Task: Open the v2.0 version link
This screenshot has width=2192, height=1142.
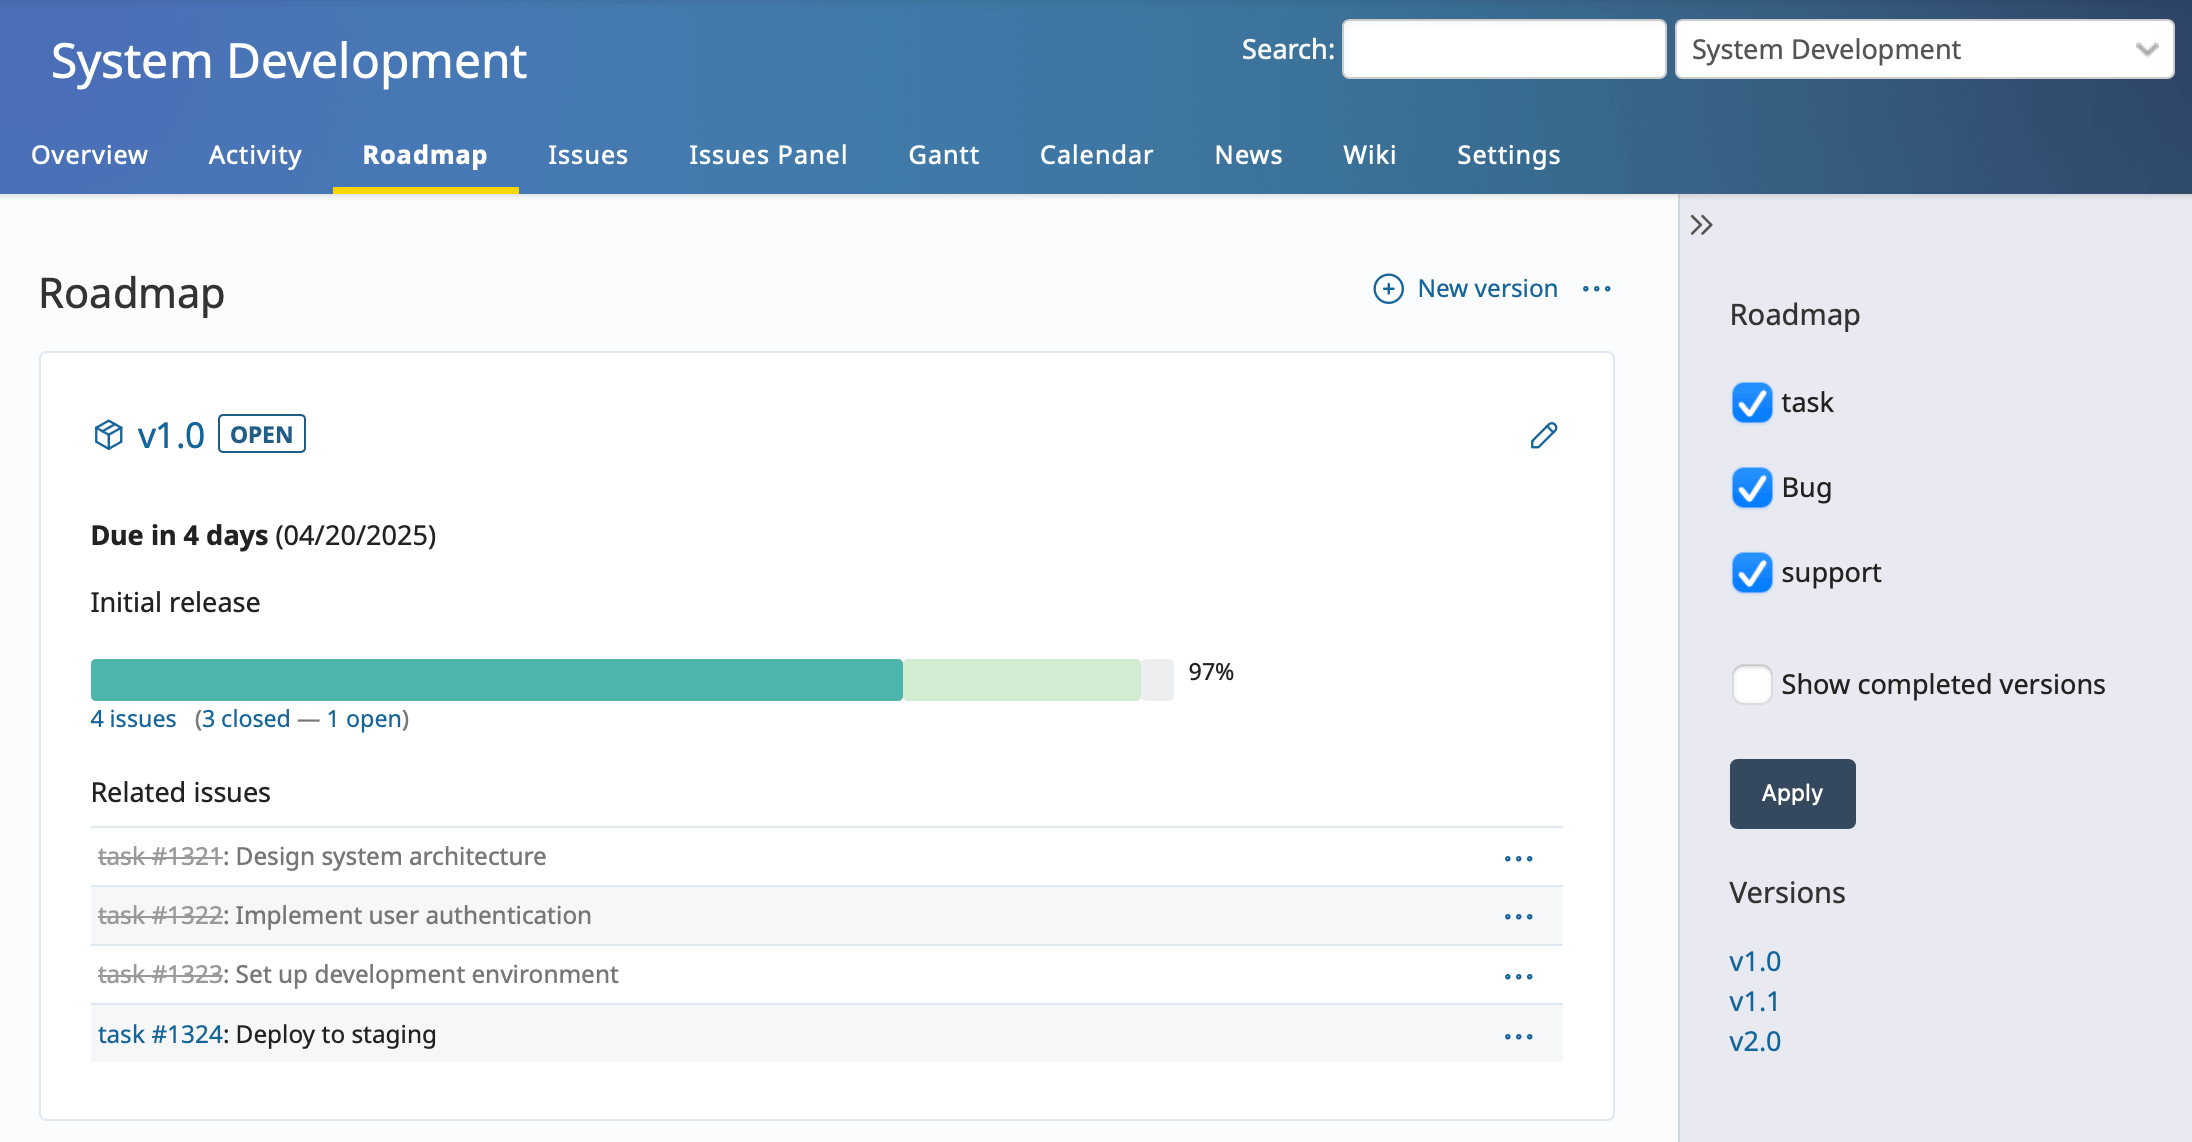Action: [x=1756, y=1041]
